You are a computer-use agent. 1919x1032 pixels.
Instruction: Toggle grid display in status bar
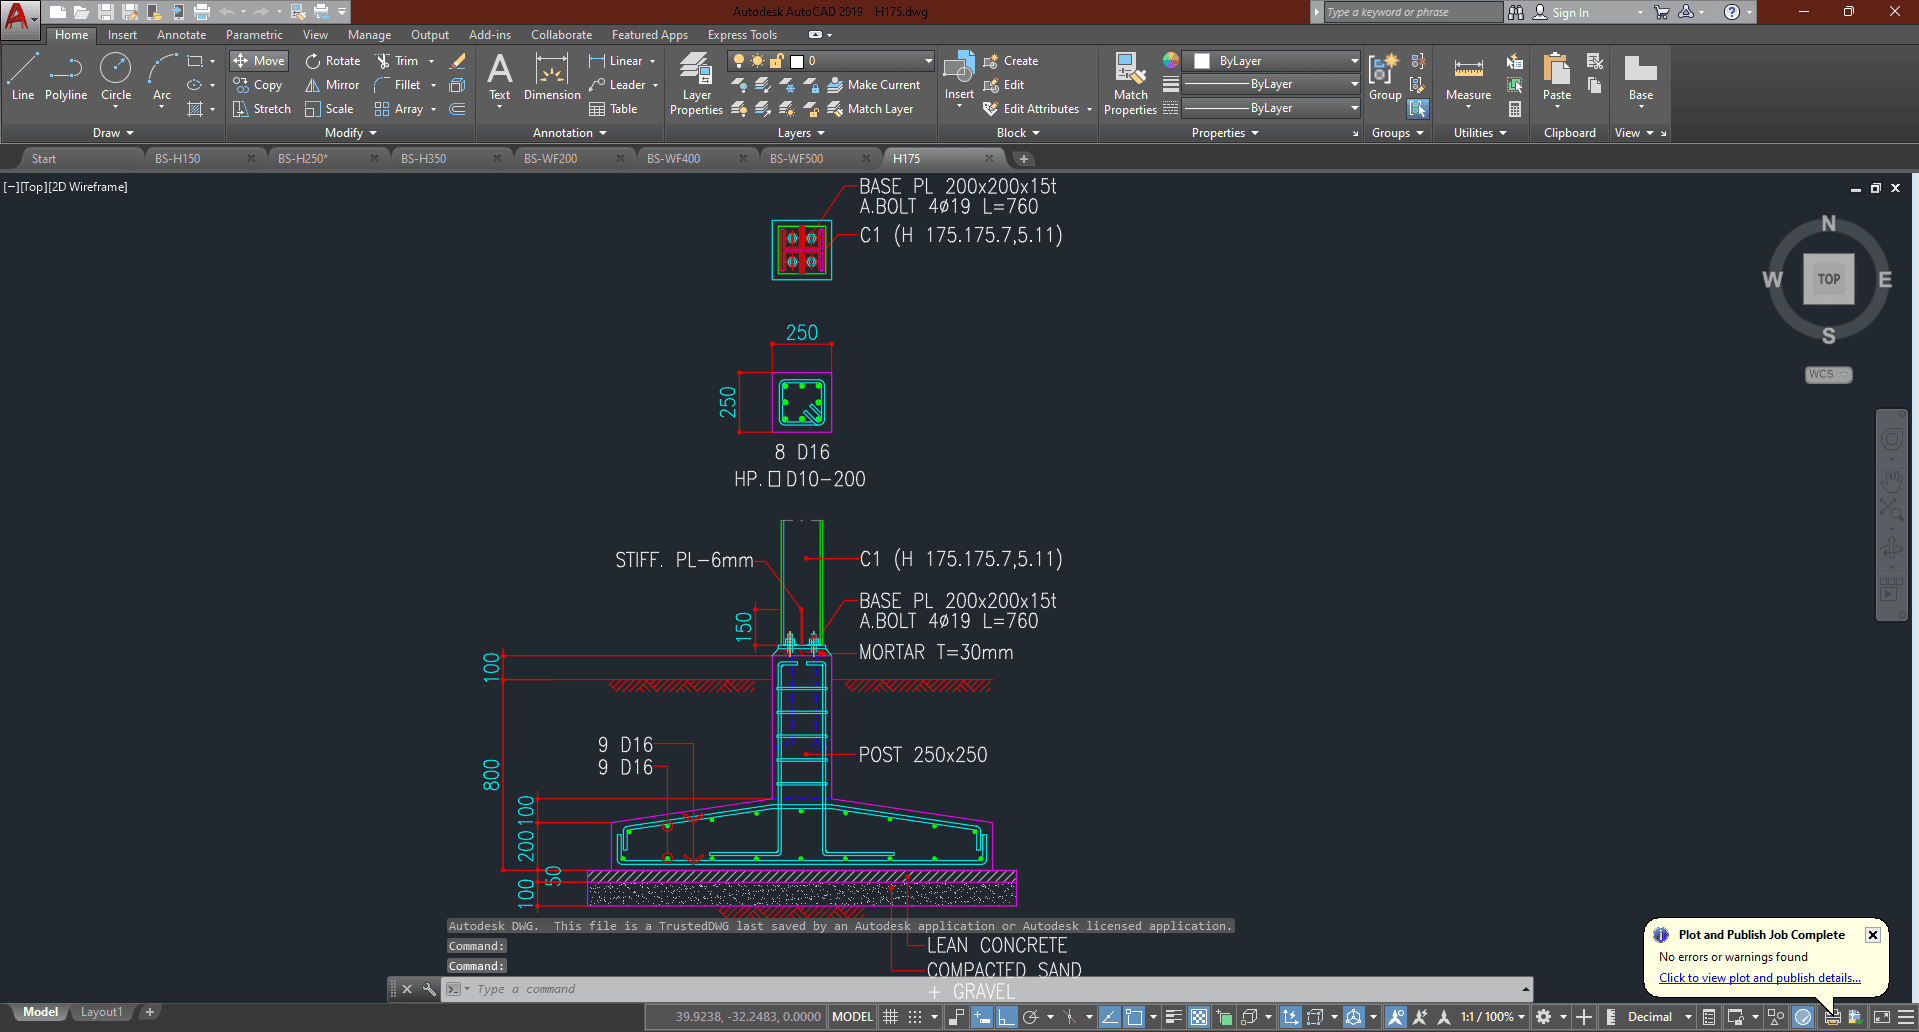tap(890, 1017)
